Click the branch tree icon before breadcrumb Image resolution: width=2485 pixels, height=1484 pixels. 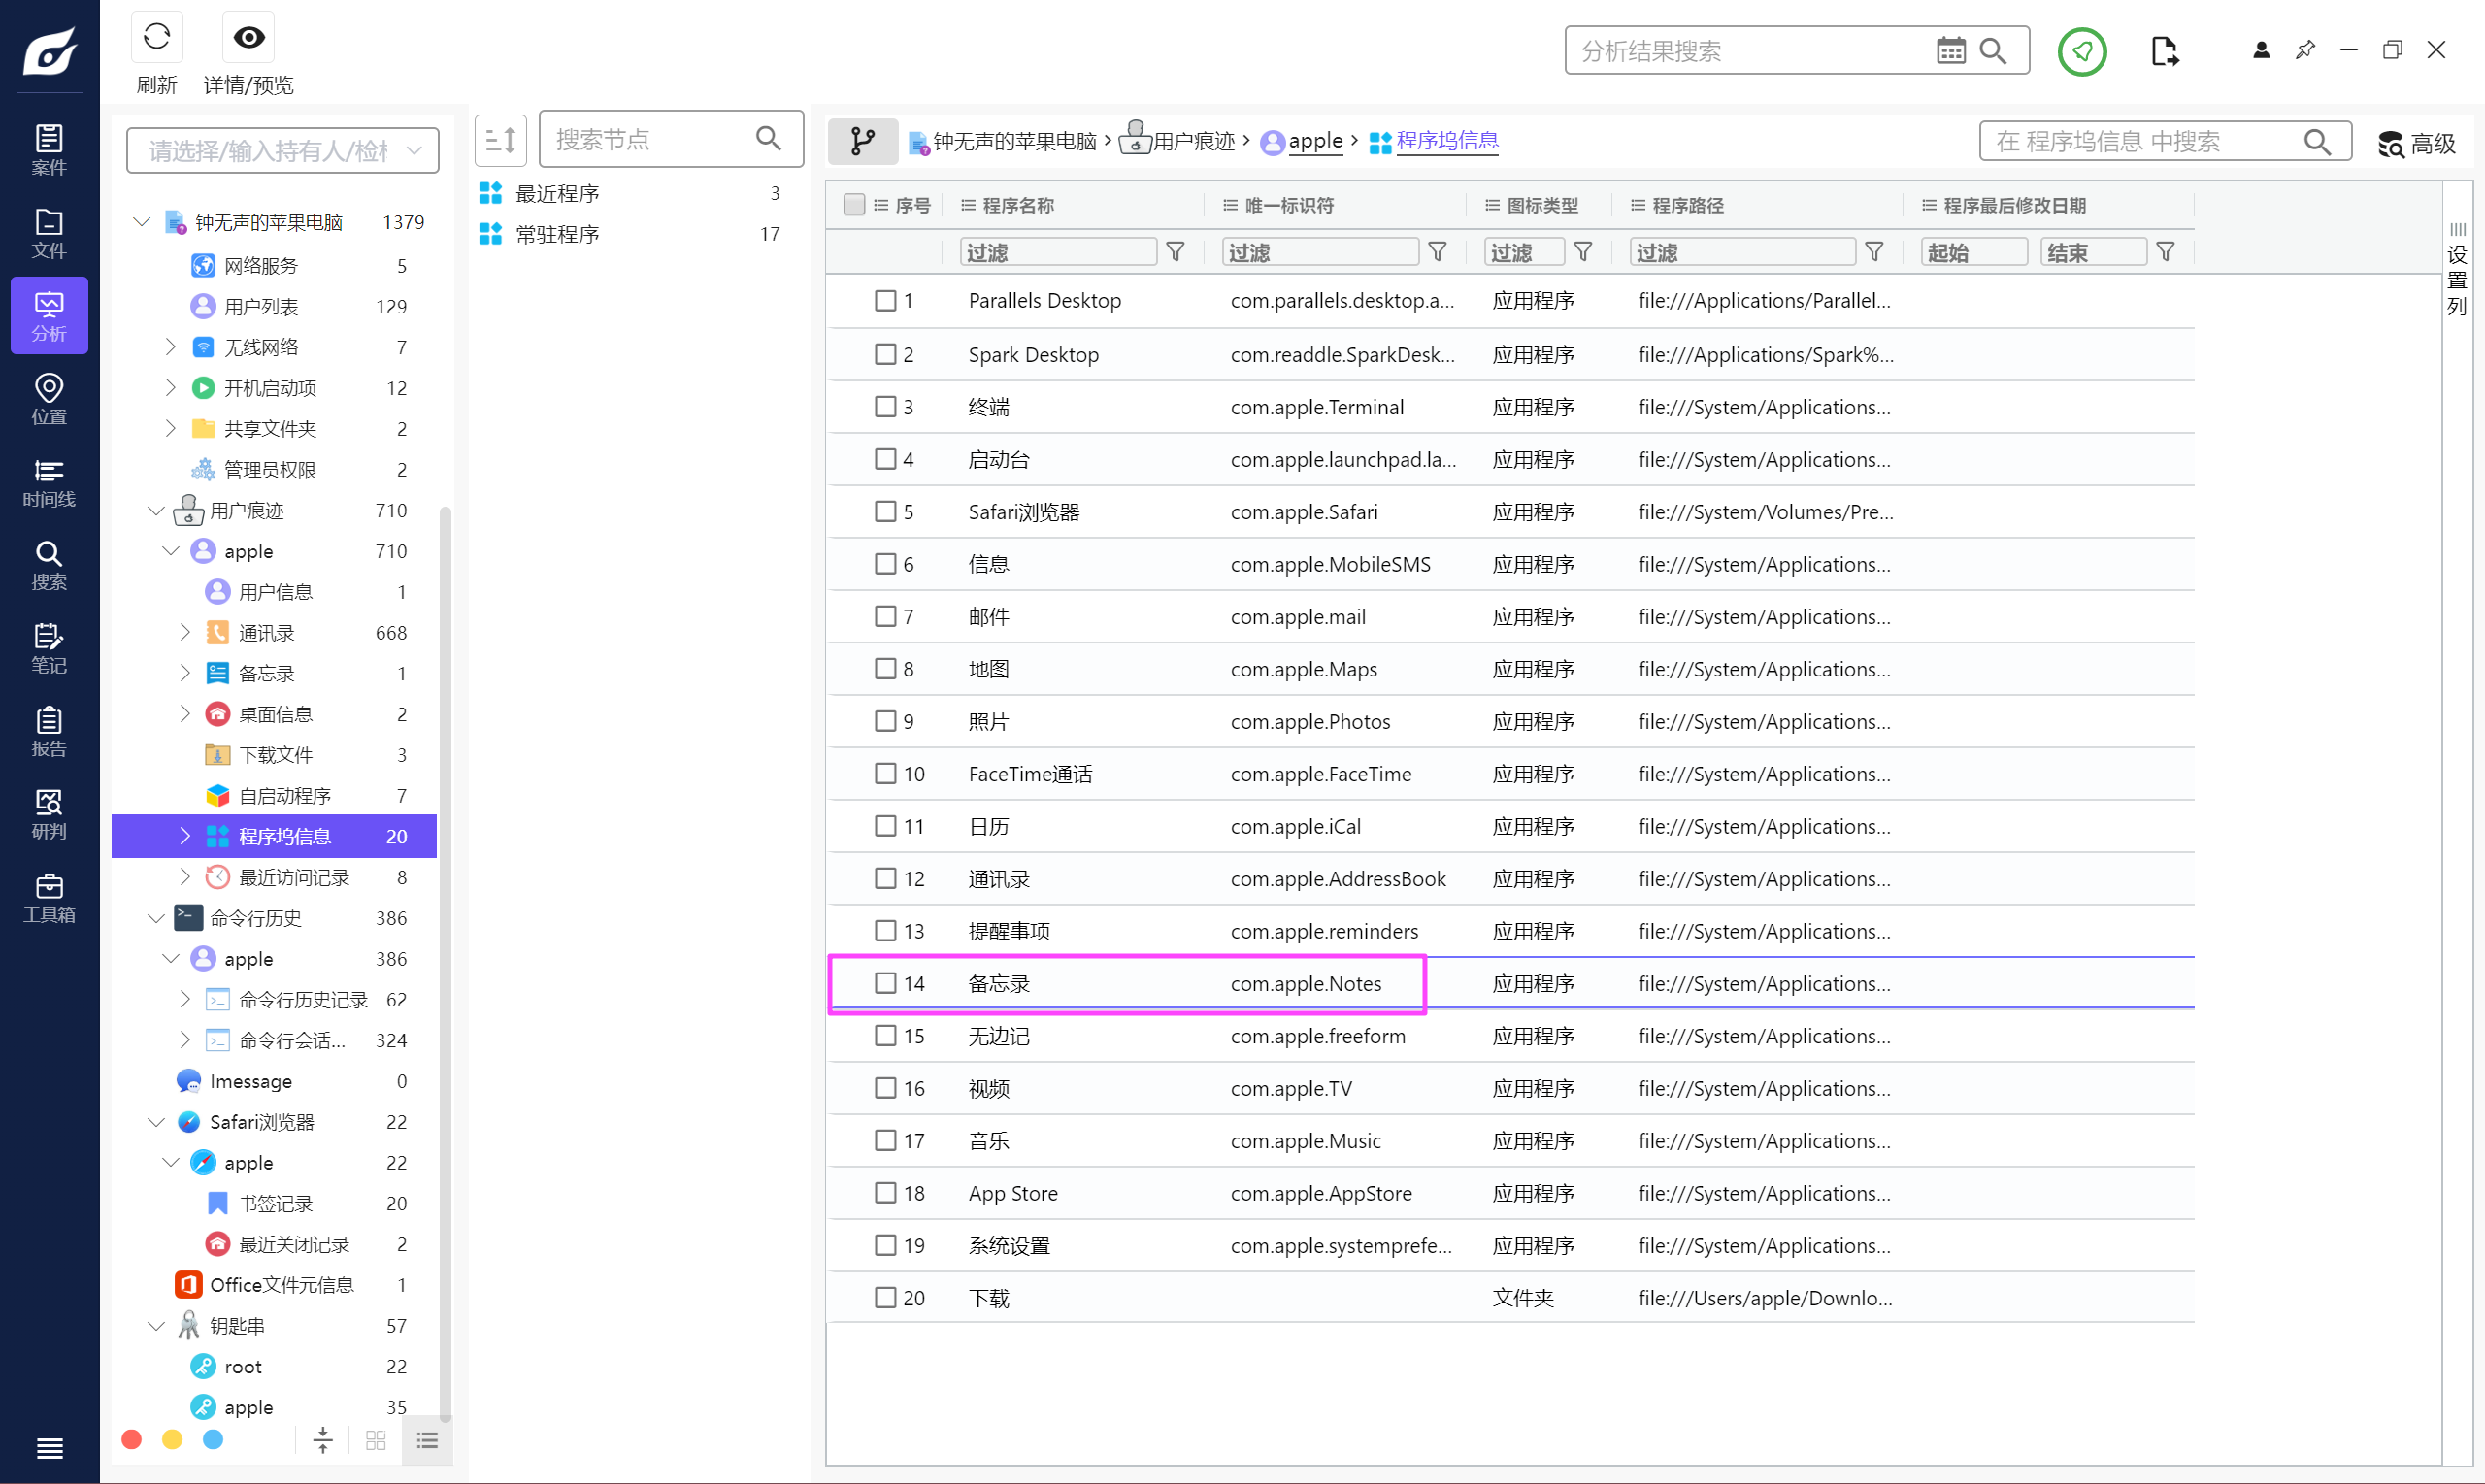pos(862,141)
